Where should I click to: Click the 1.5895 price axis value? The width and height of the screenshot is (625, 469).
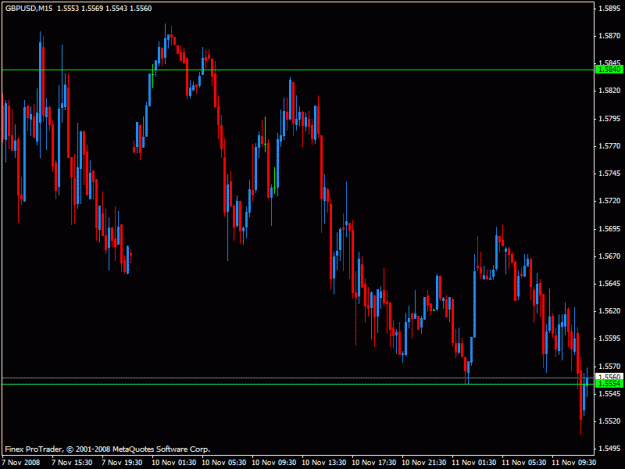tap(609, 8)
